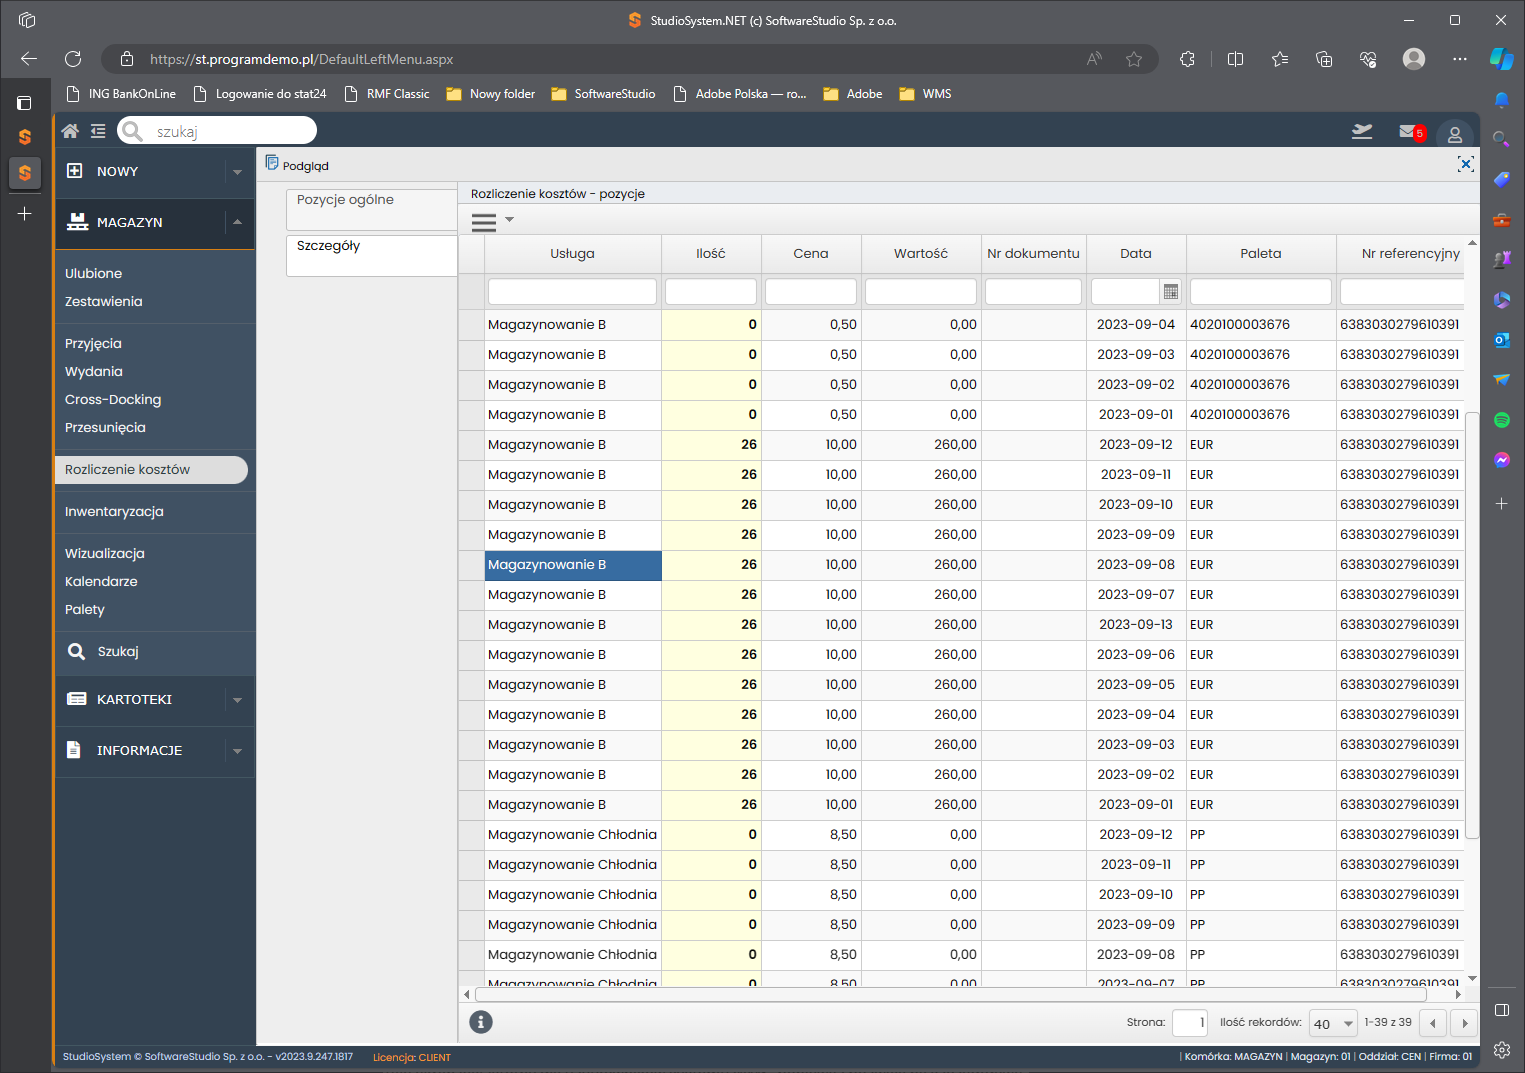Image resolution: width=1525 pixels, height=1073 pixels.
Task: Open the Rozliczenie kosztów menu item
Action: pos(151,470)
